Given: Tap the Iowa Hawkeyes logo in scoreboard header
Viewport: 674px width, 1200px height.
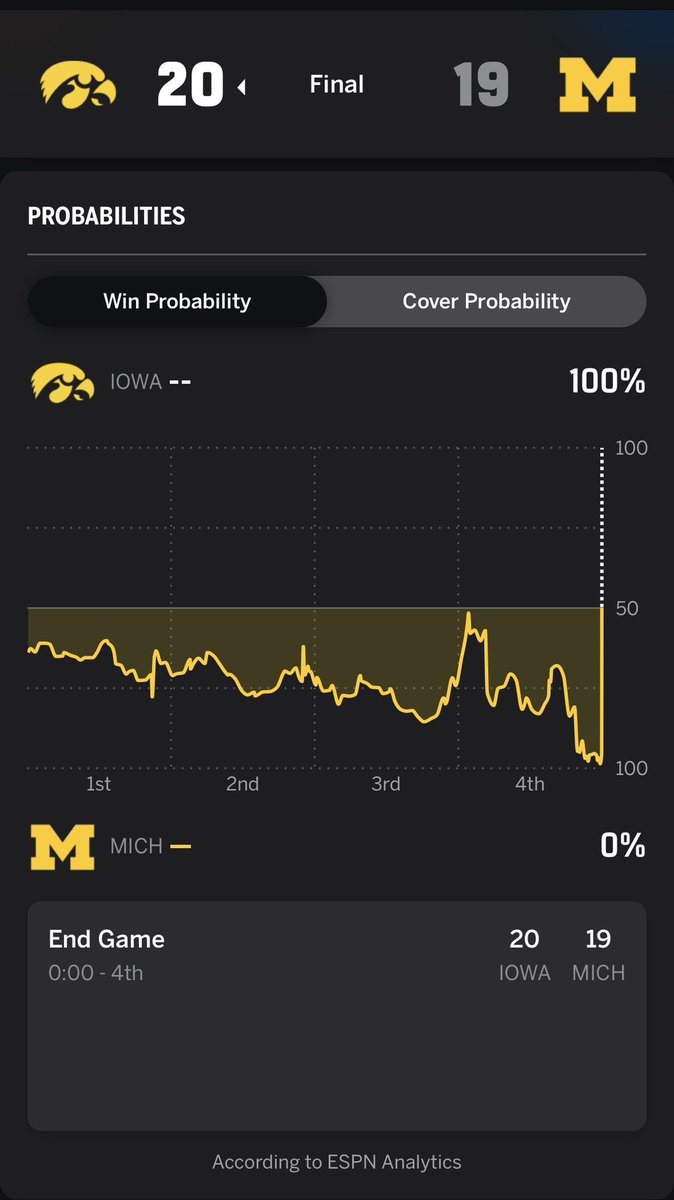Looking at the screenshot, I should point(78,86).
